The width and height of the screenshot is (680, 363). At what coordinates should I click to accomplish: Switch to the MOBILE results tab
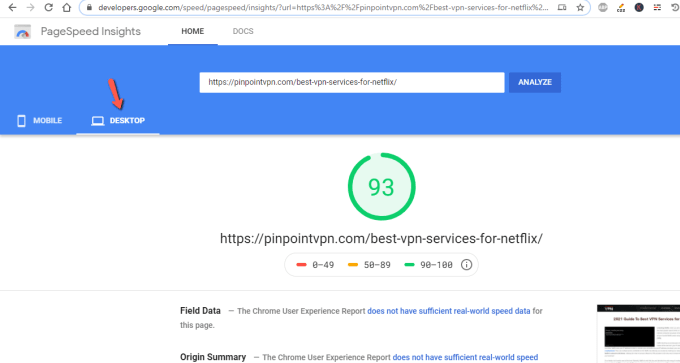point(39,121)
